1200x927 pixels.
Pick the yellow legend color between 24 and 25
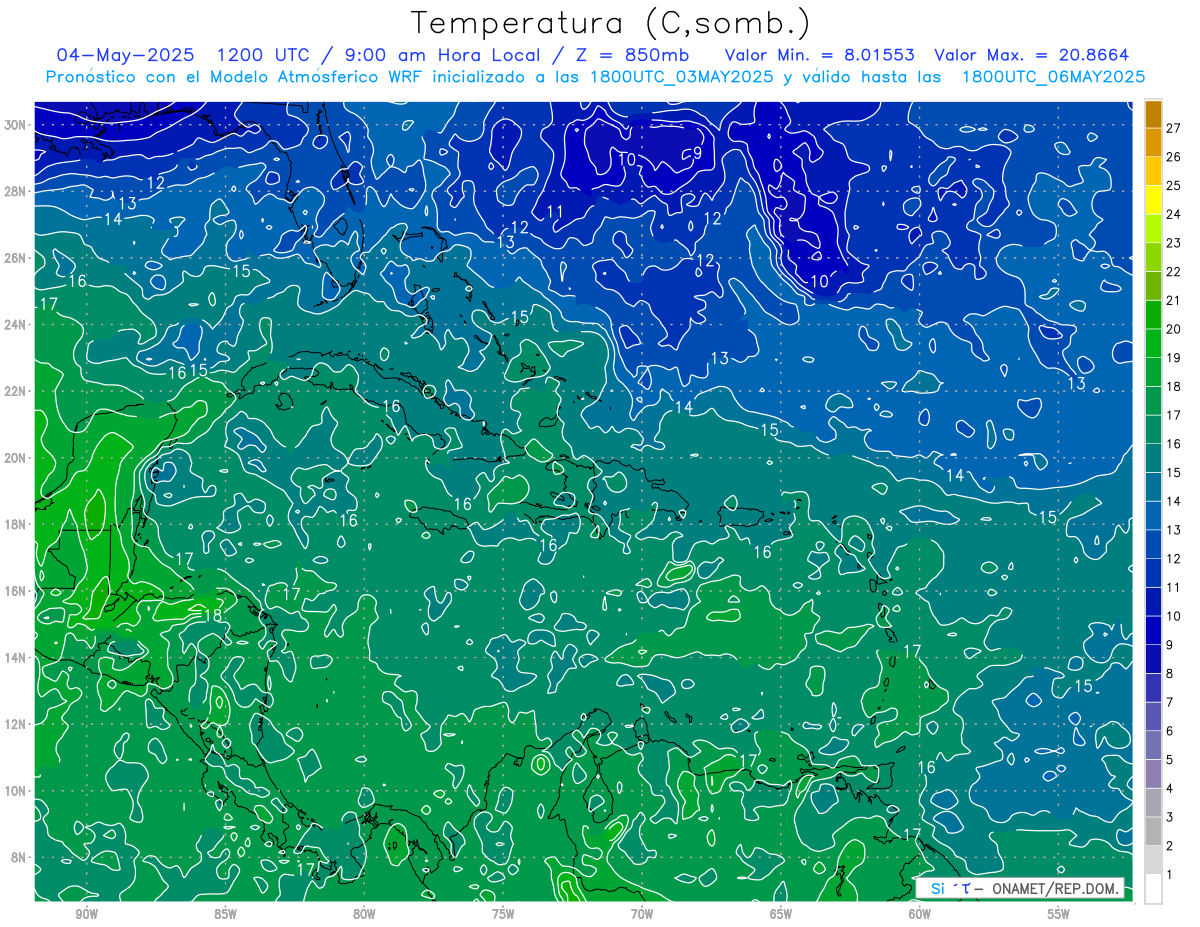tap(1153, 200)
